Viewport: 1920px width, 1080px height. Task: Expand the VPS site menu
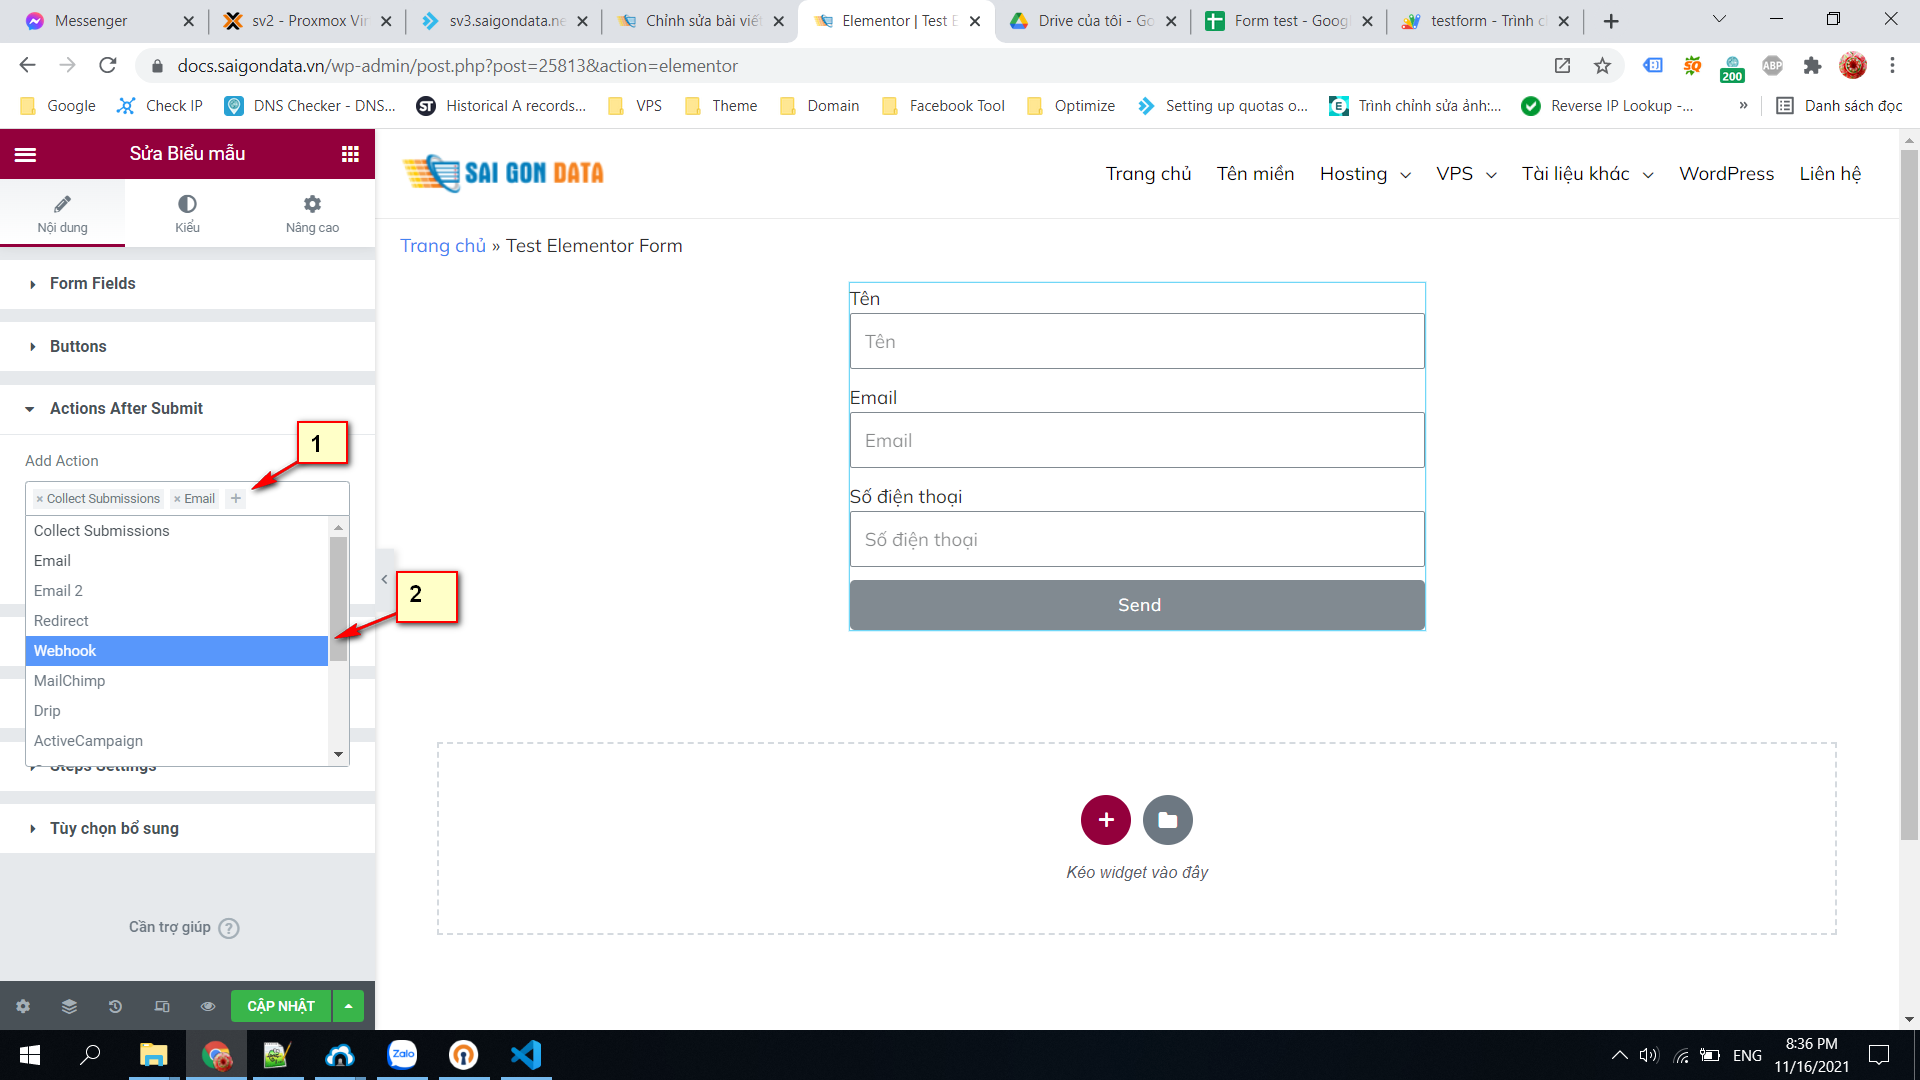click(x=1466, y=174)
